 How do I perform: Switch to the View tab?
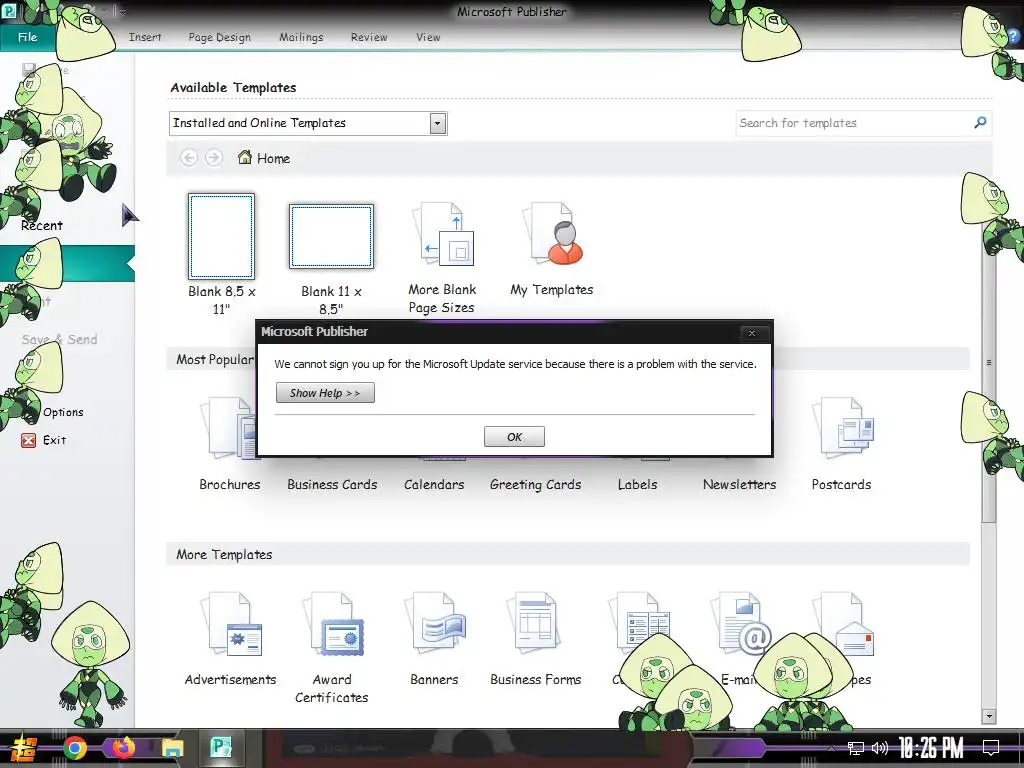point(428,37)
